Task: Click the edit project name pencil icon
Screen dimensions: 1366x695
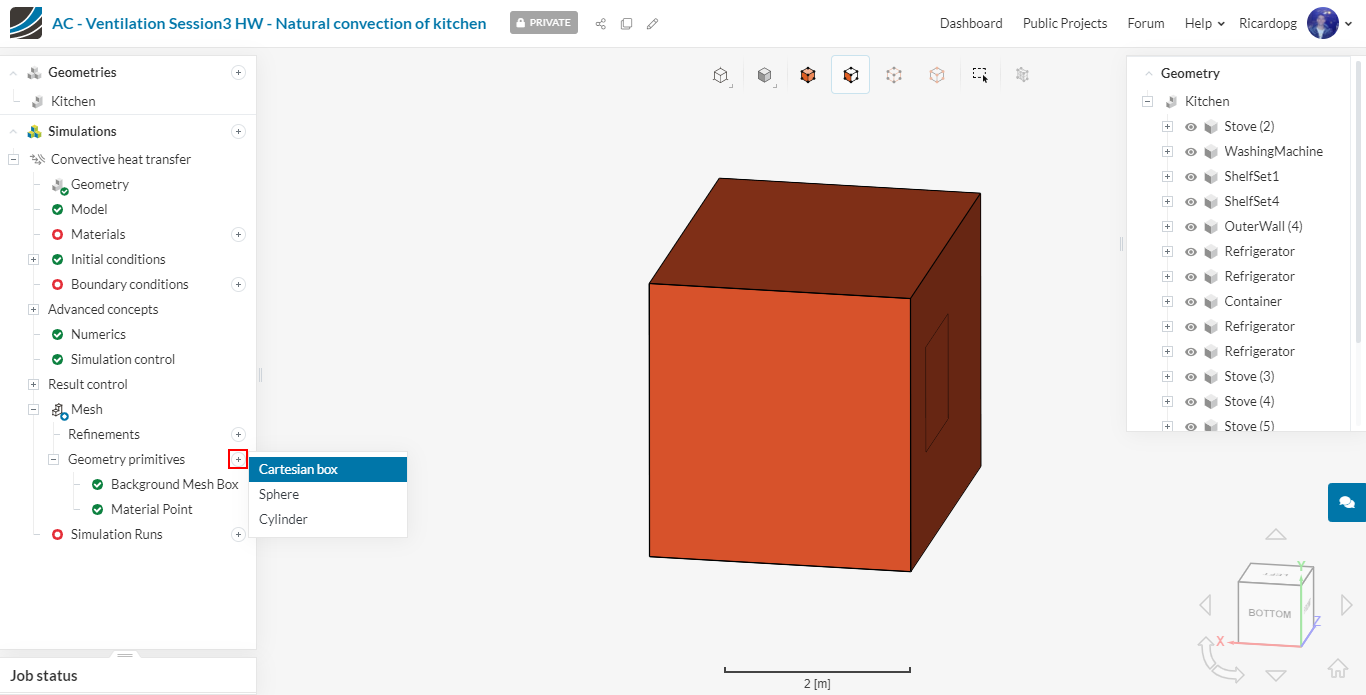Action: [x=652, y=23]
